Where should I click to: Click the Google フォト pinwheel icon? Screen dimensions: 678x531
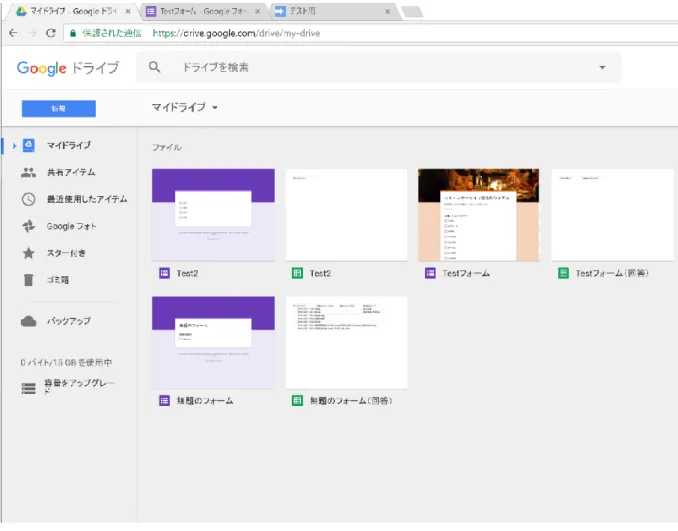click(x=29, y=226)
